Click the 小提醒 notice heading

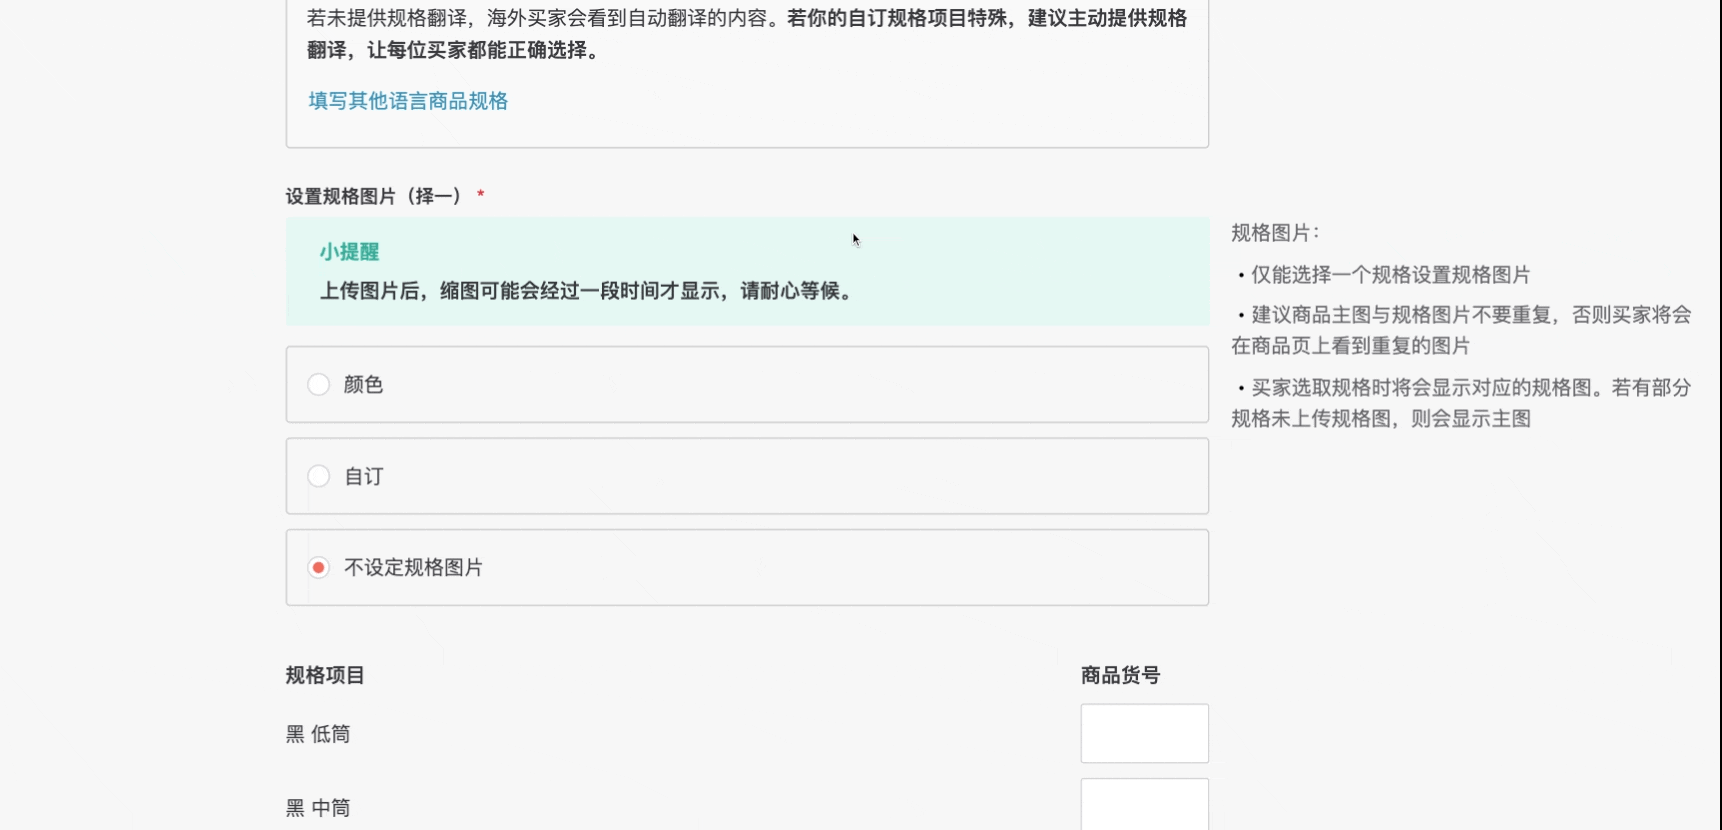coord(349,252)
